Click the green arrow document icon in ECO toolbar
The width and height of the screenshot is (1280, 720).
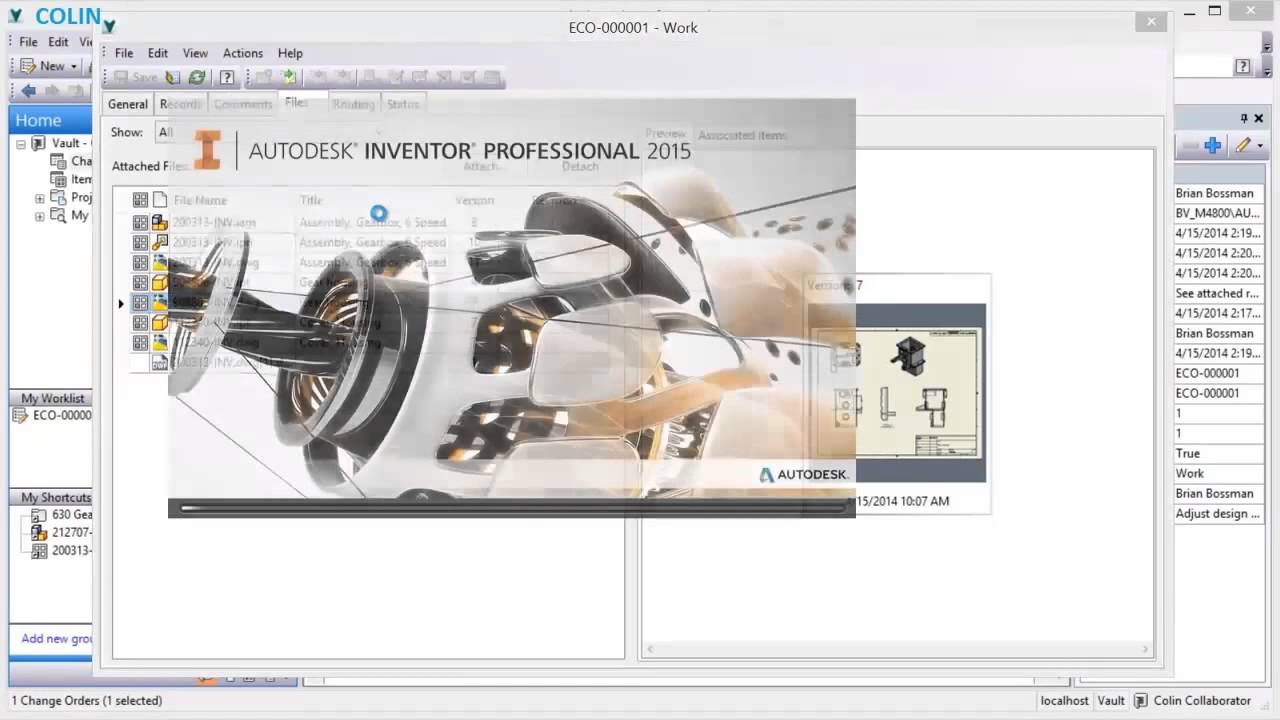pos(289,77)
